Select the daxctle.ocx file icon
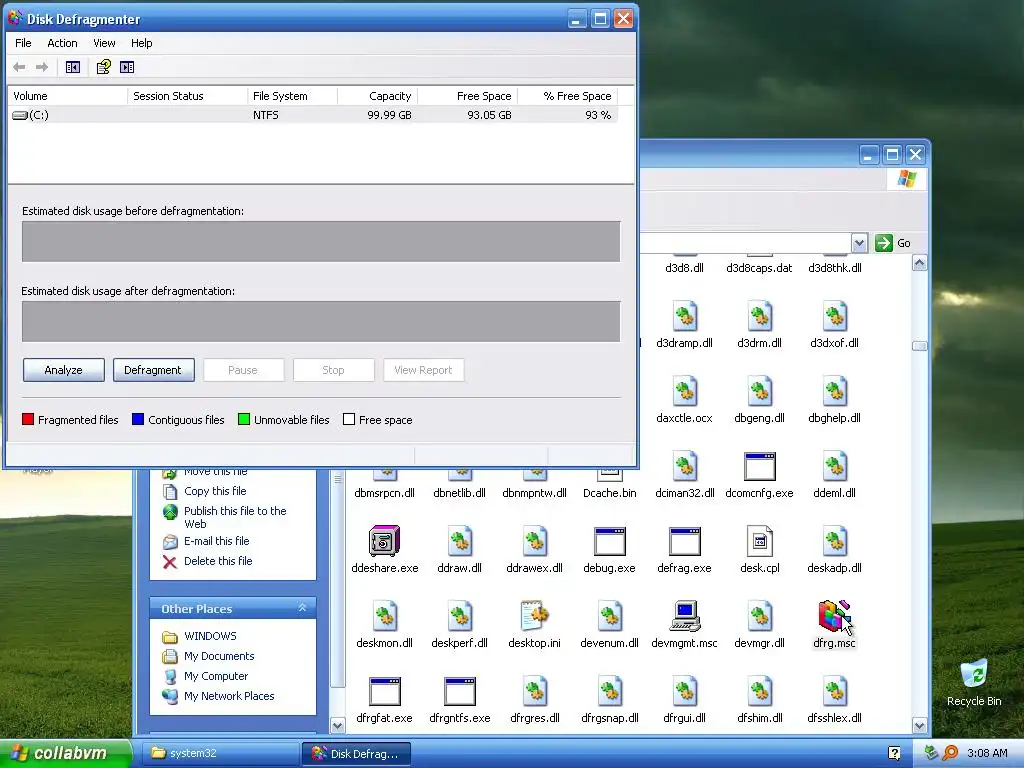This screenshot has width=1024, height=768. (x=684, y=392)
